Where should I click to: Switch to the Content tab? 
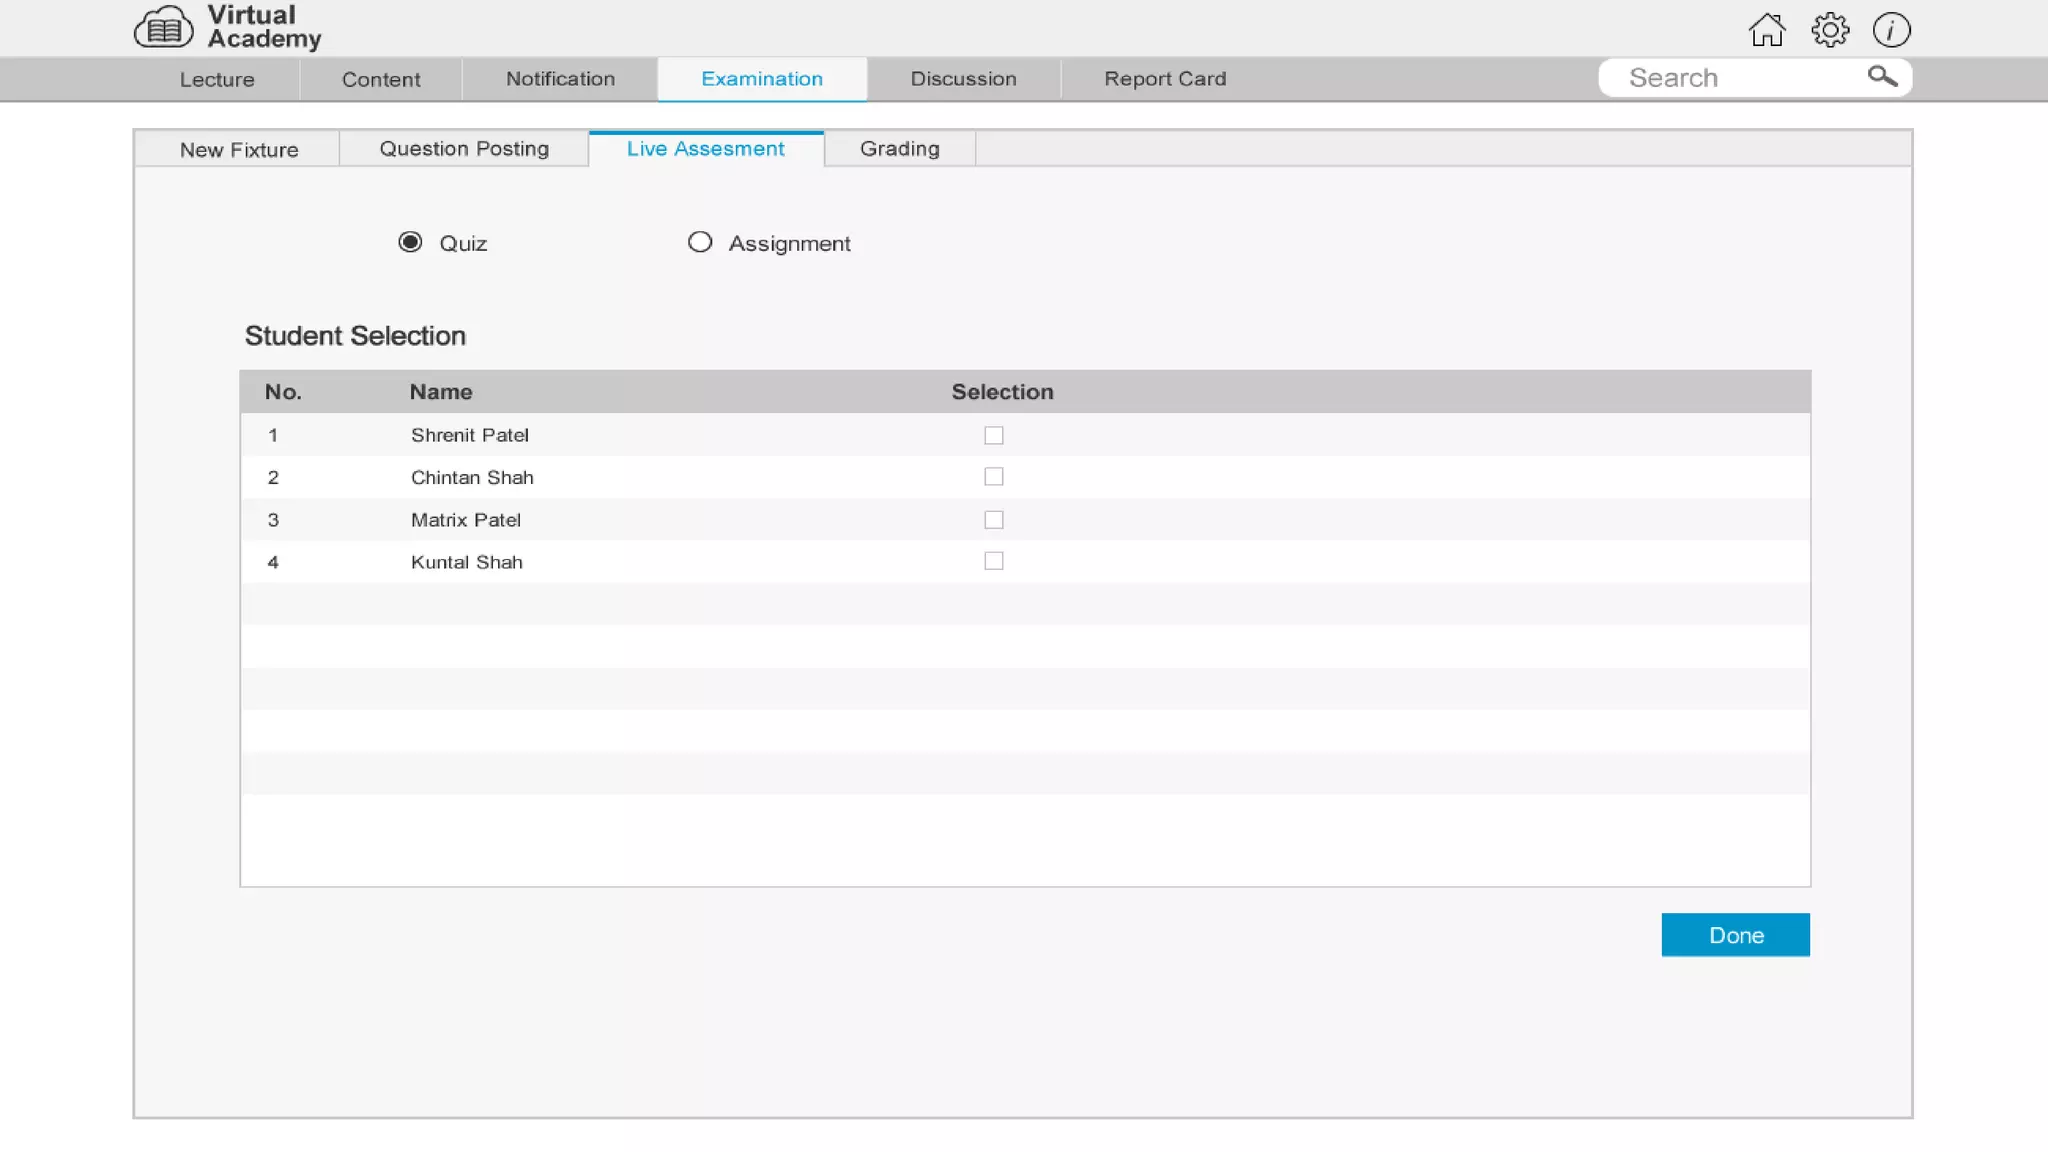(381, 80)
